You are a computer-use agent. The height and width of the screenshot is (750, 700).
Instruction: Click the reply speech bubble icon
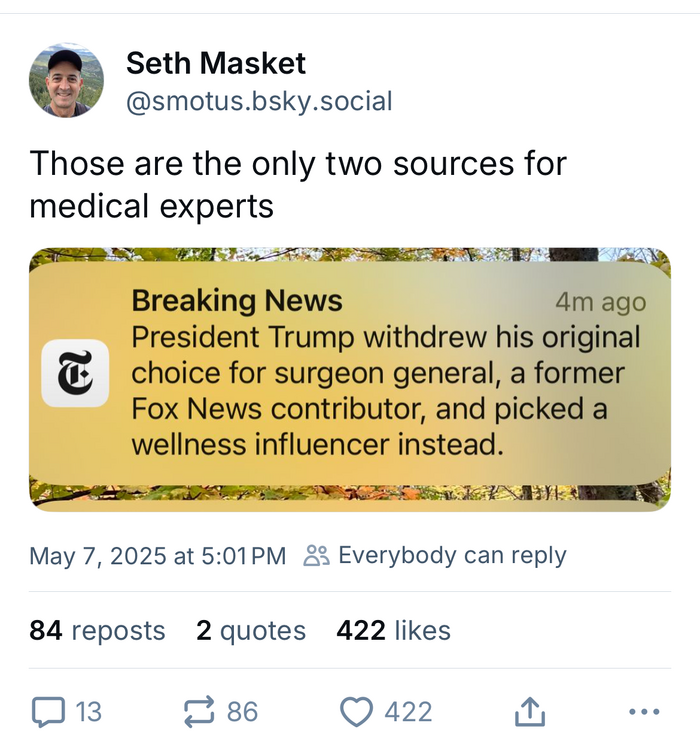click(47, 712)
